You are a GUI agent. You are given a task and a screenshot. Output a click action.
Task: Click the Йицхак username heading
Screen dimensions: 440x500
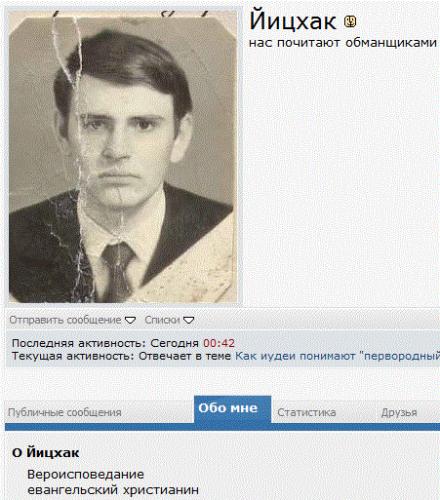tap(293, 21)
